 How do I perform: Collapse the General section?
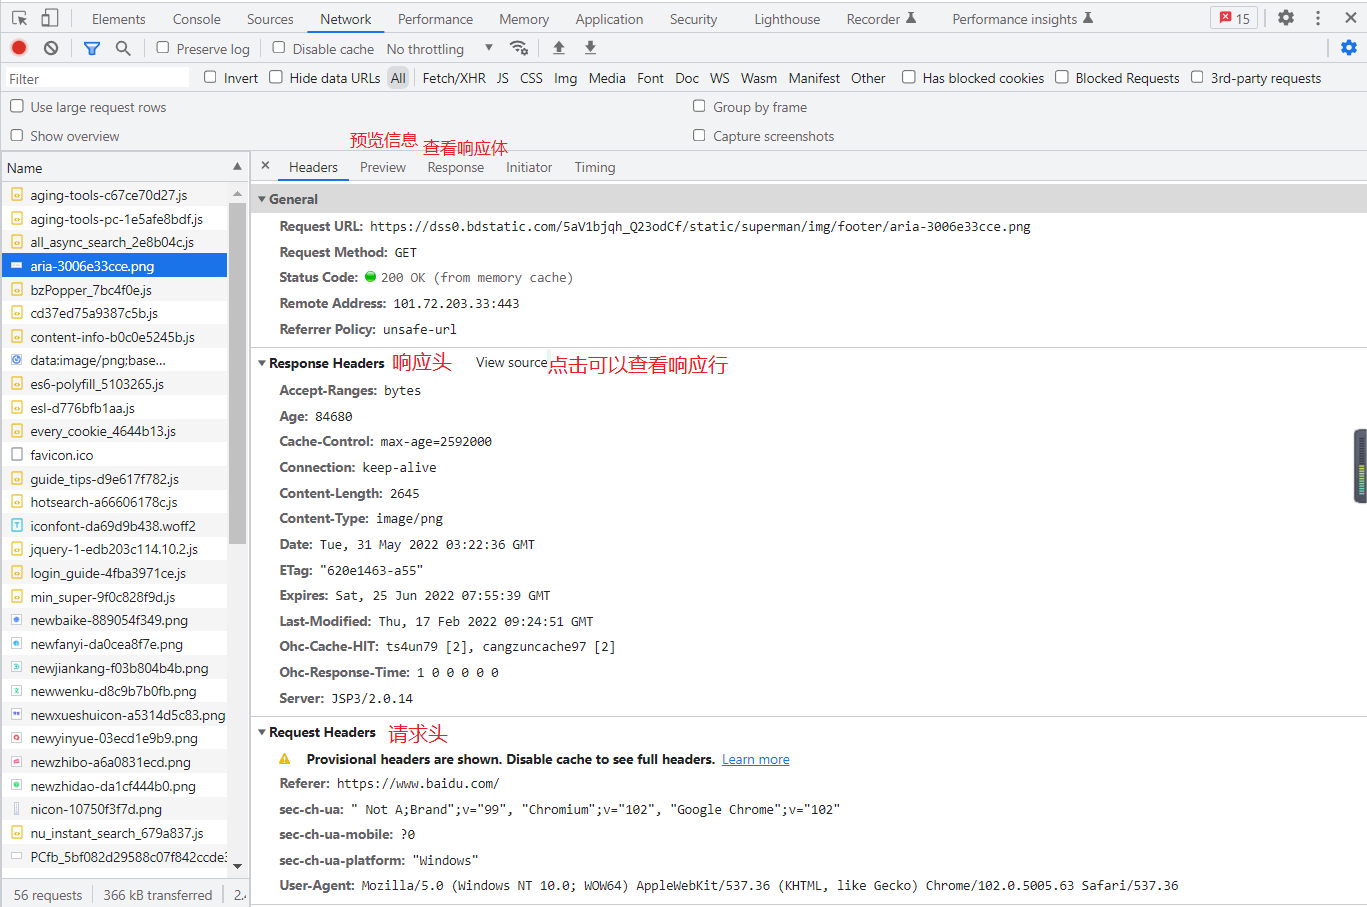[x=262, y=199]
